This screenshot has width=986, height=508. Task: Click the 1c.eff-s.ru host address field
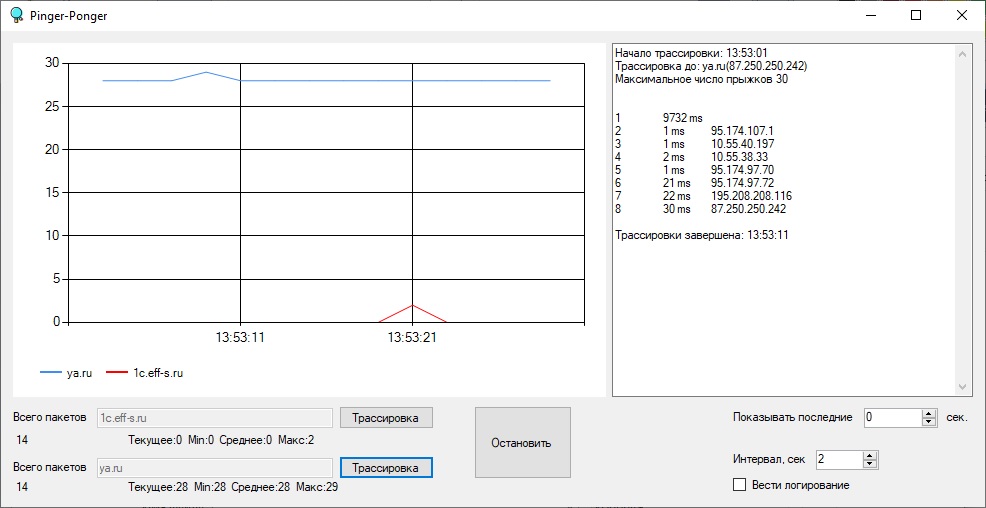[214, 417]
